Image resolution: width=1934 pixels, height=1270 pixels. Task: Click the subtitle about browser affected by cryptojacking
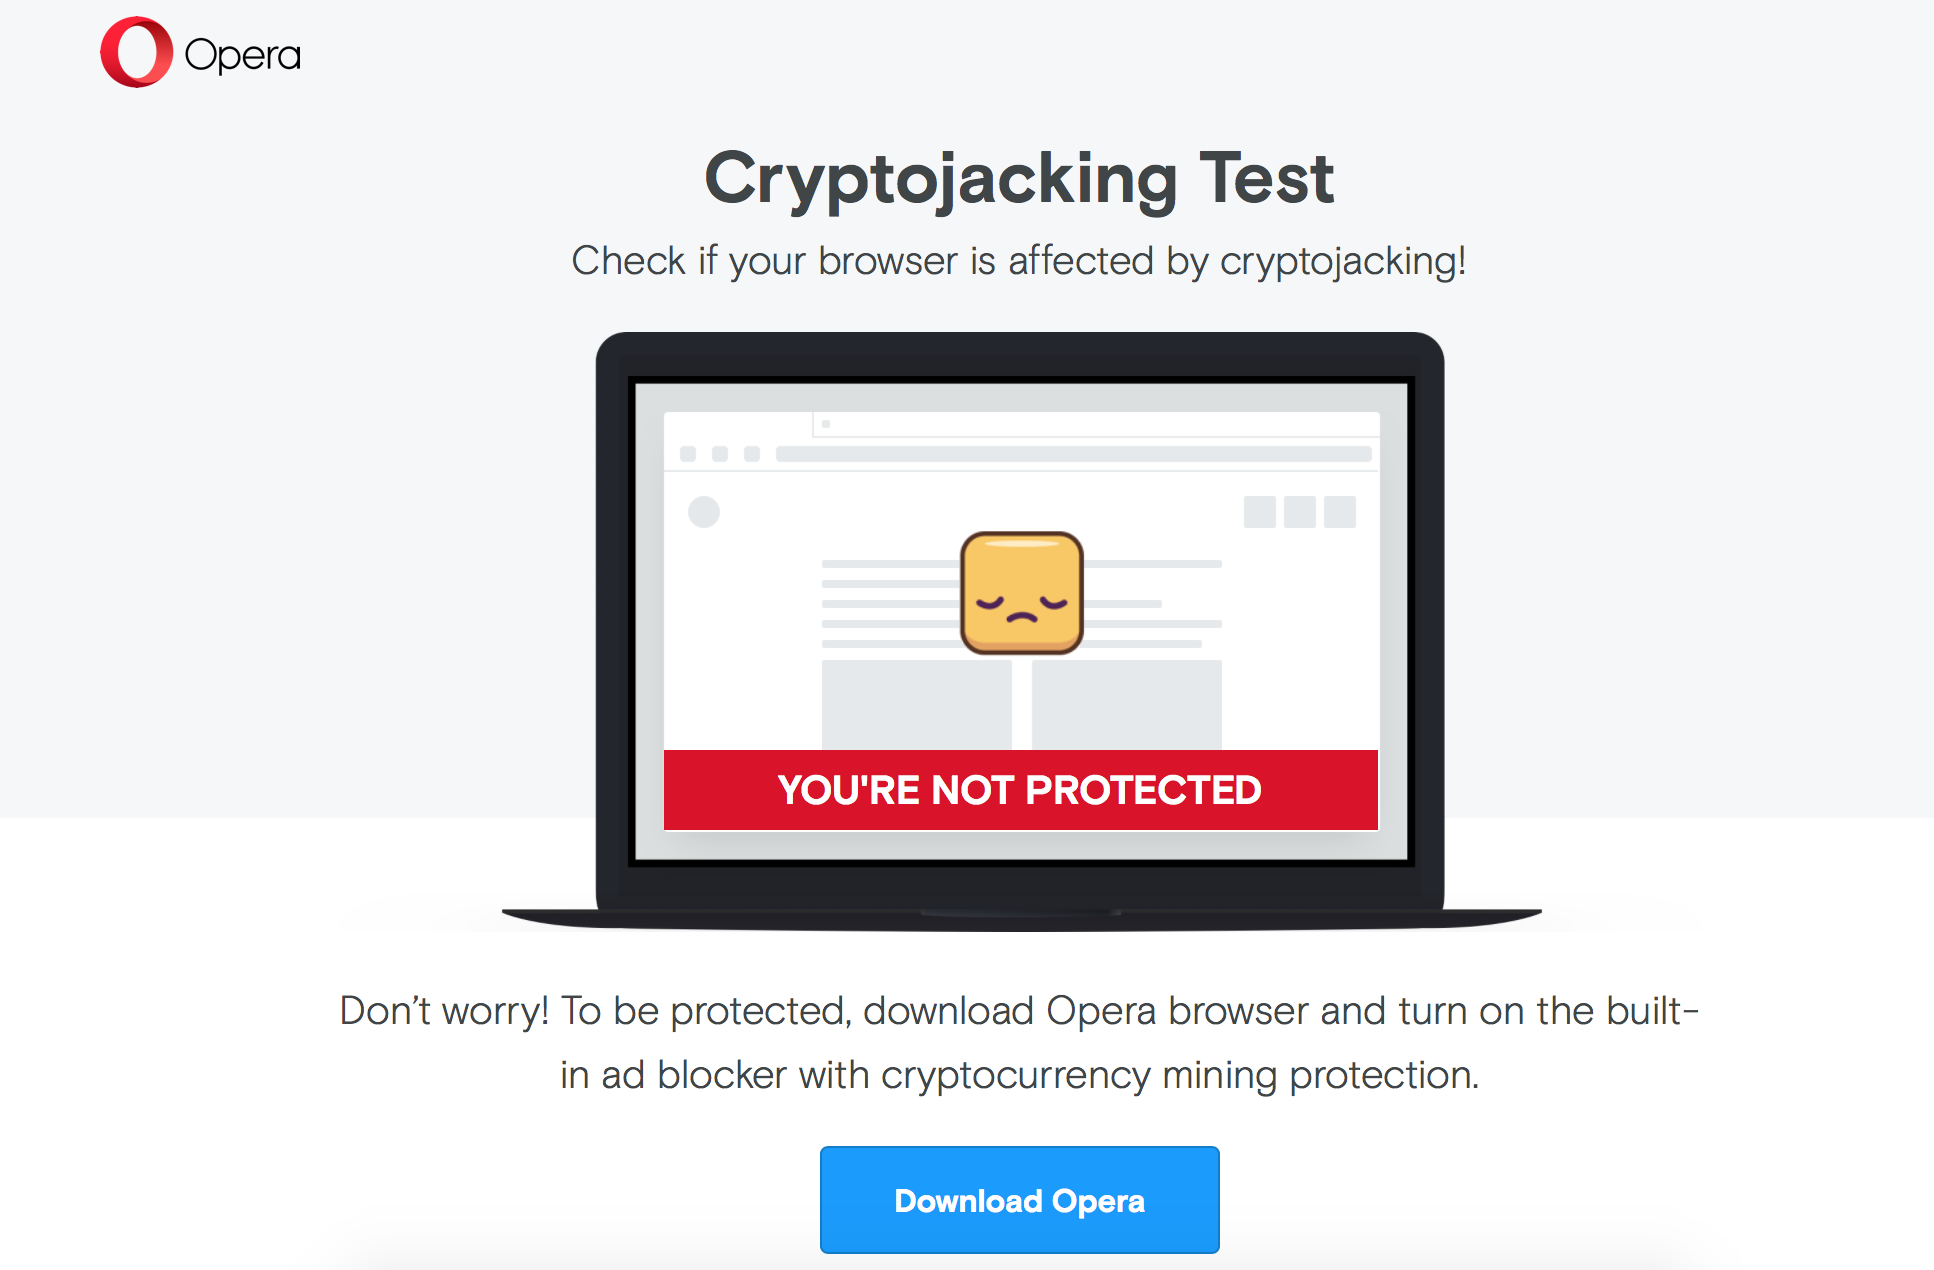pos(1019,261)
